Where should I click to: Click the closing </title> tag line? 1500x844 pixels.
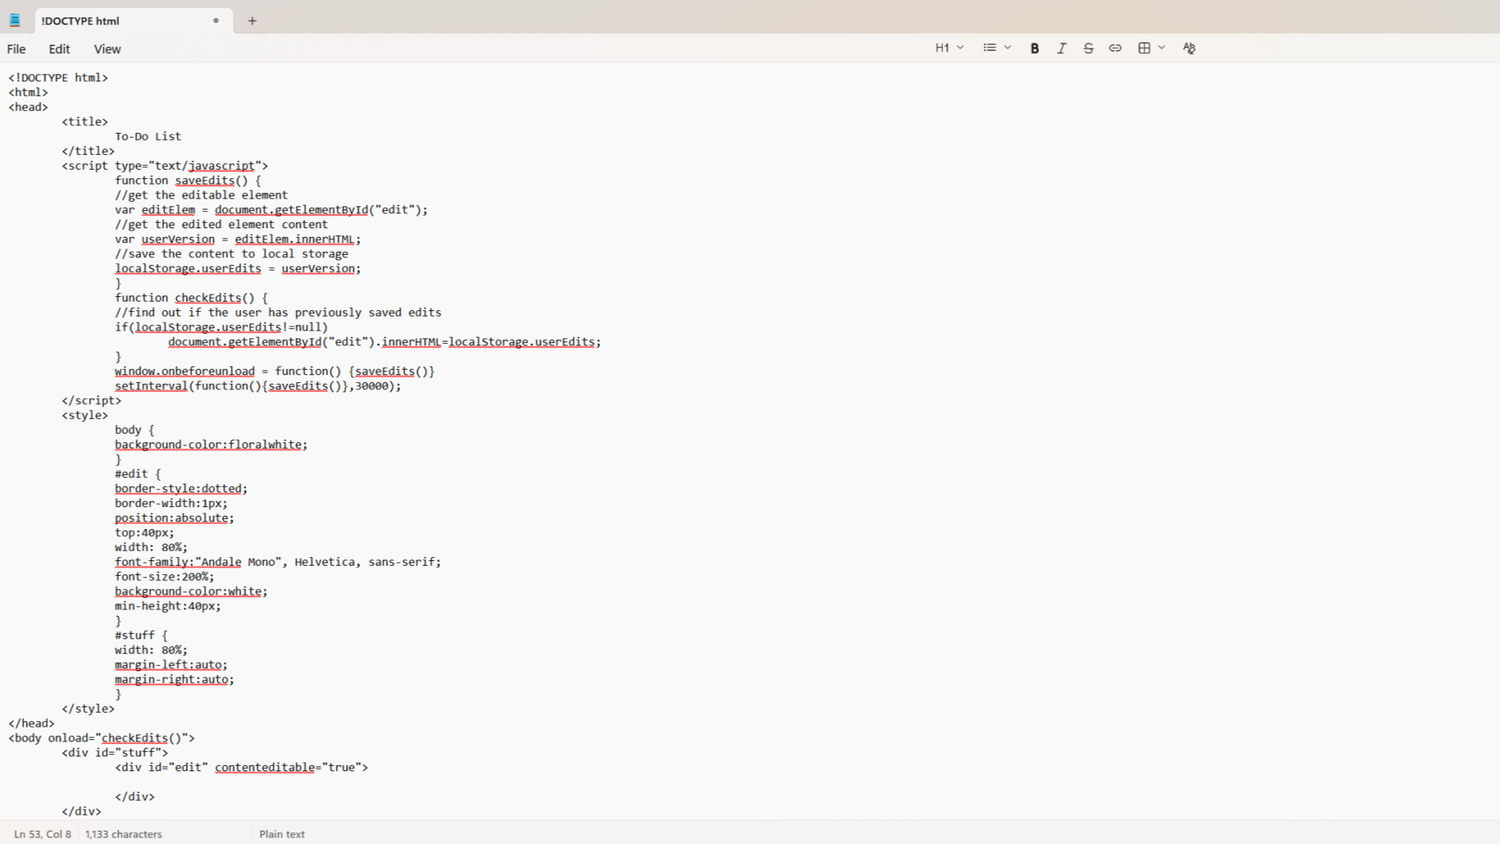[x=88, y=151]
